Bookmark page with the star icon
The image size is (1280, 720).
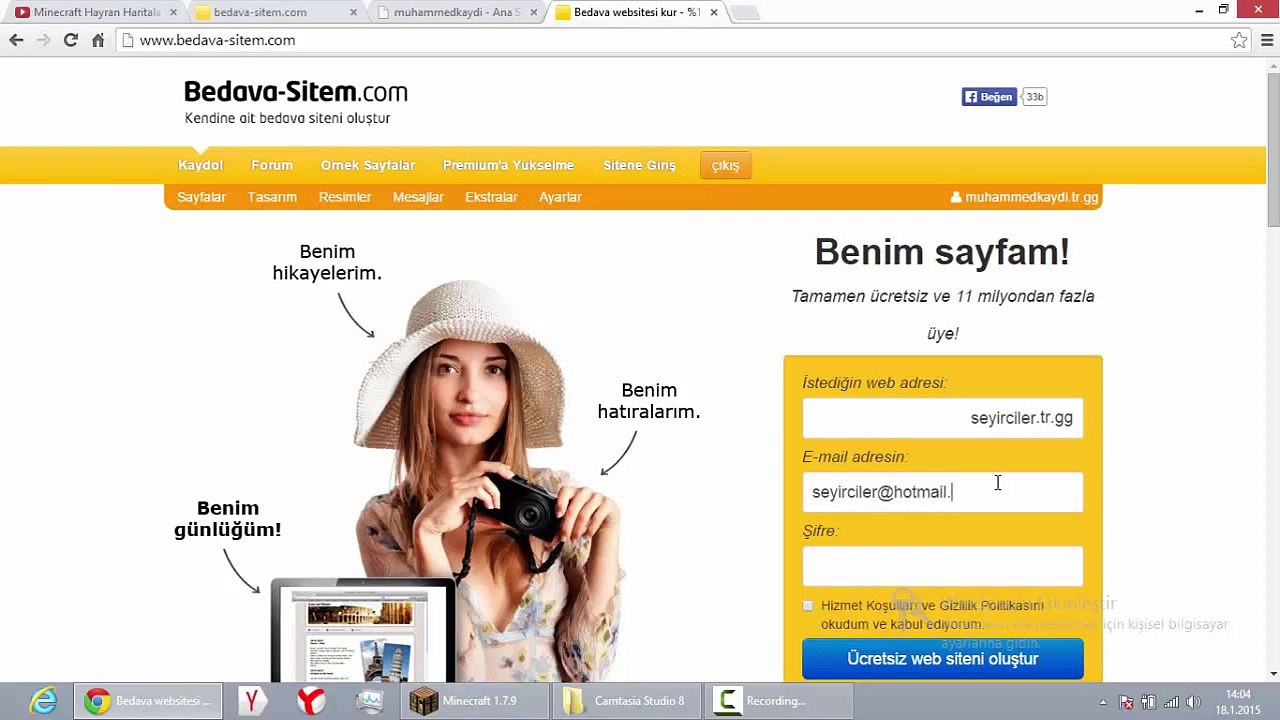point(1239,40)
